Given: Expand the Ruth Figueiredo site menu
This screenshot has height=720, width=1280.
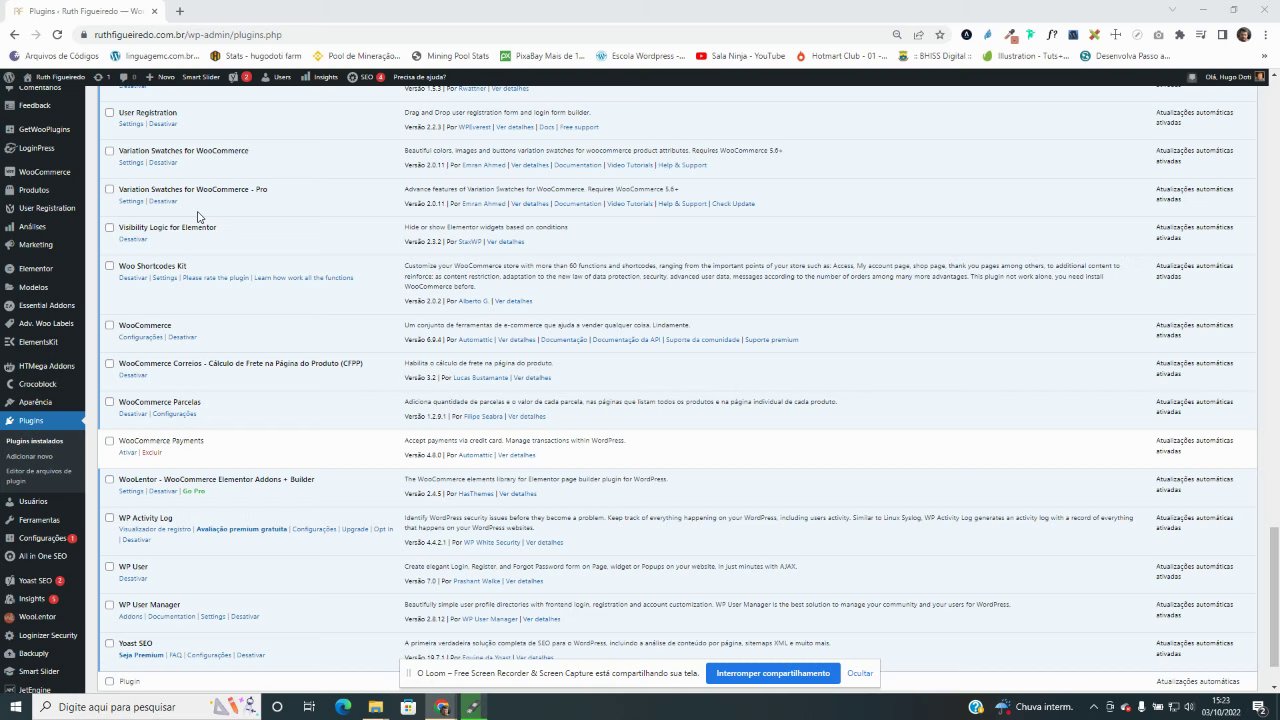Looking at the screenshot, I should [x=52, y=77].
